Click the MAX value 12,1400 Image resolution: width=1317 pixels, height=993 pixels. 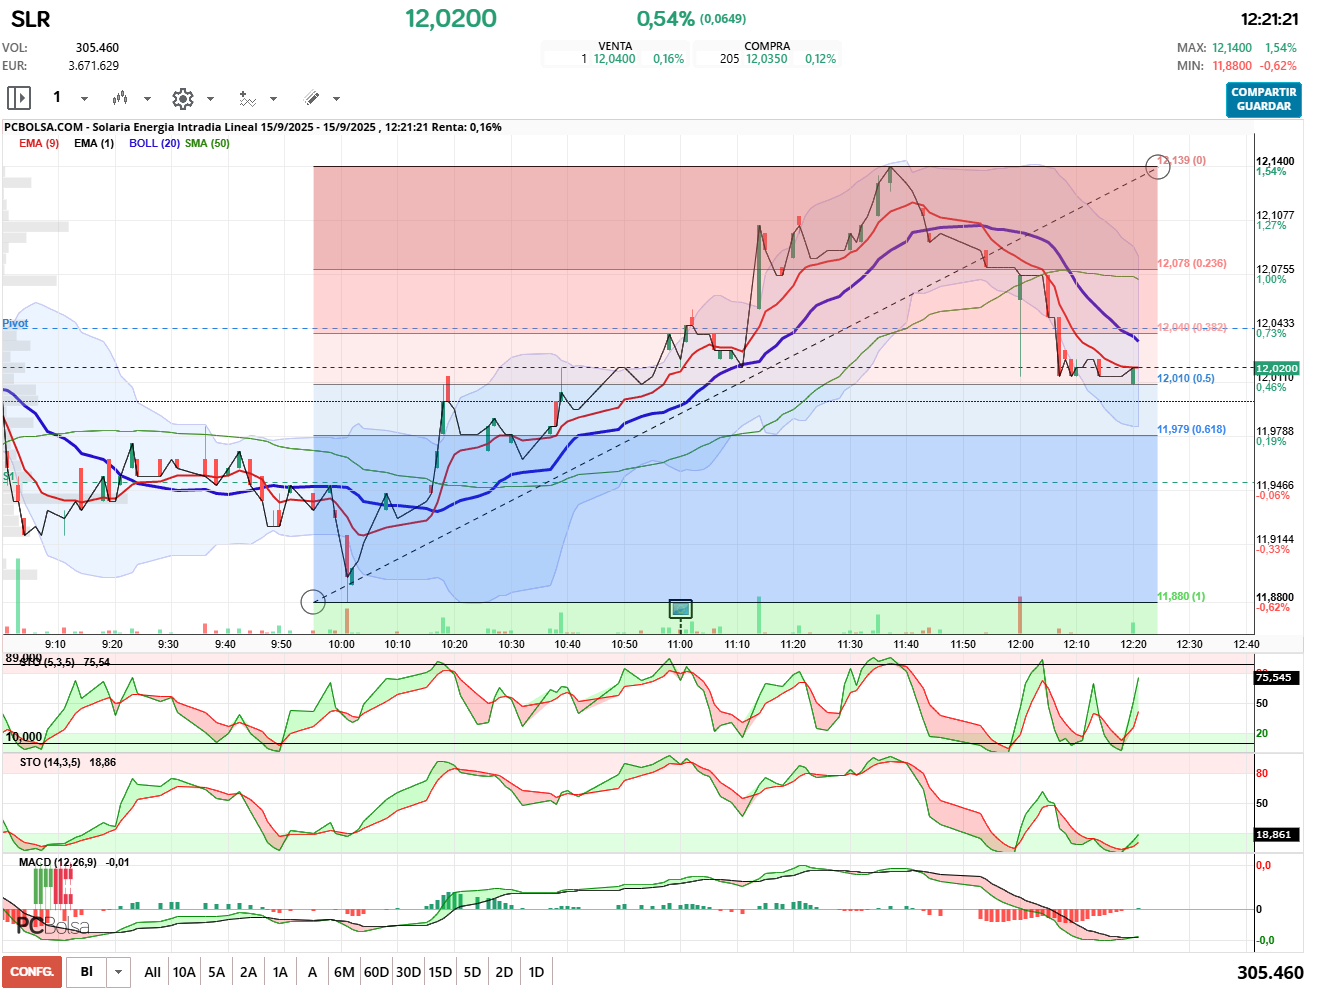click(1232, 48)
